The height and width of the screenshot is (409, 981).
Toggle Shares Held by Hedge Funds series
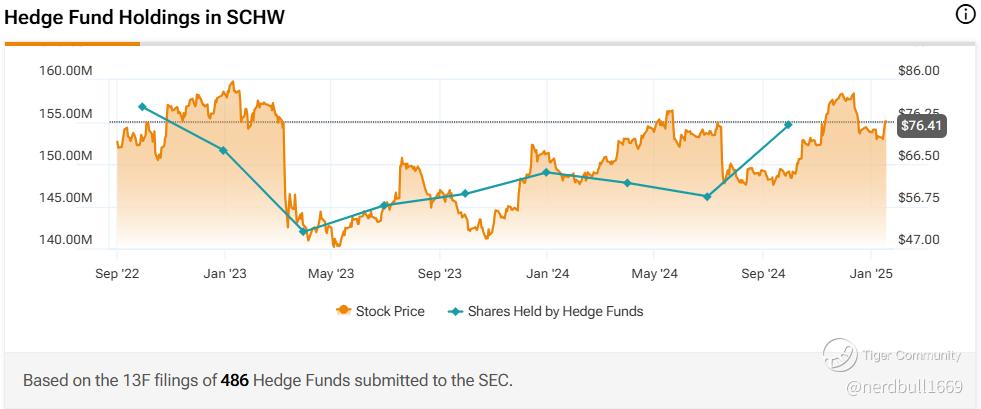555,311
